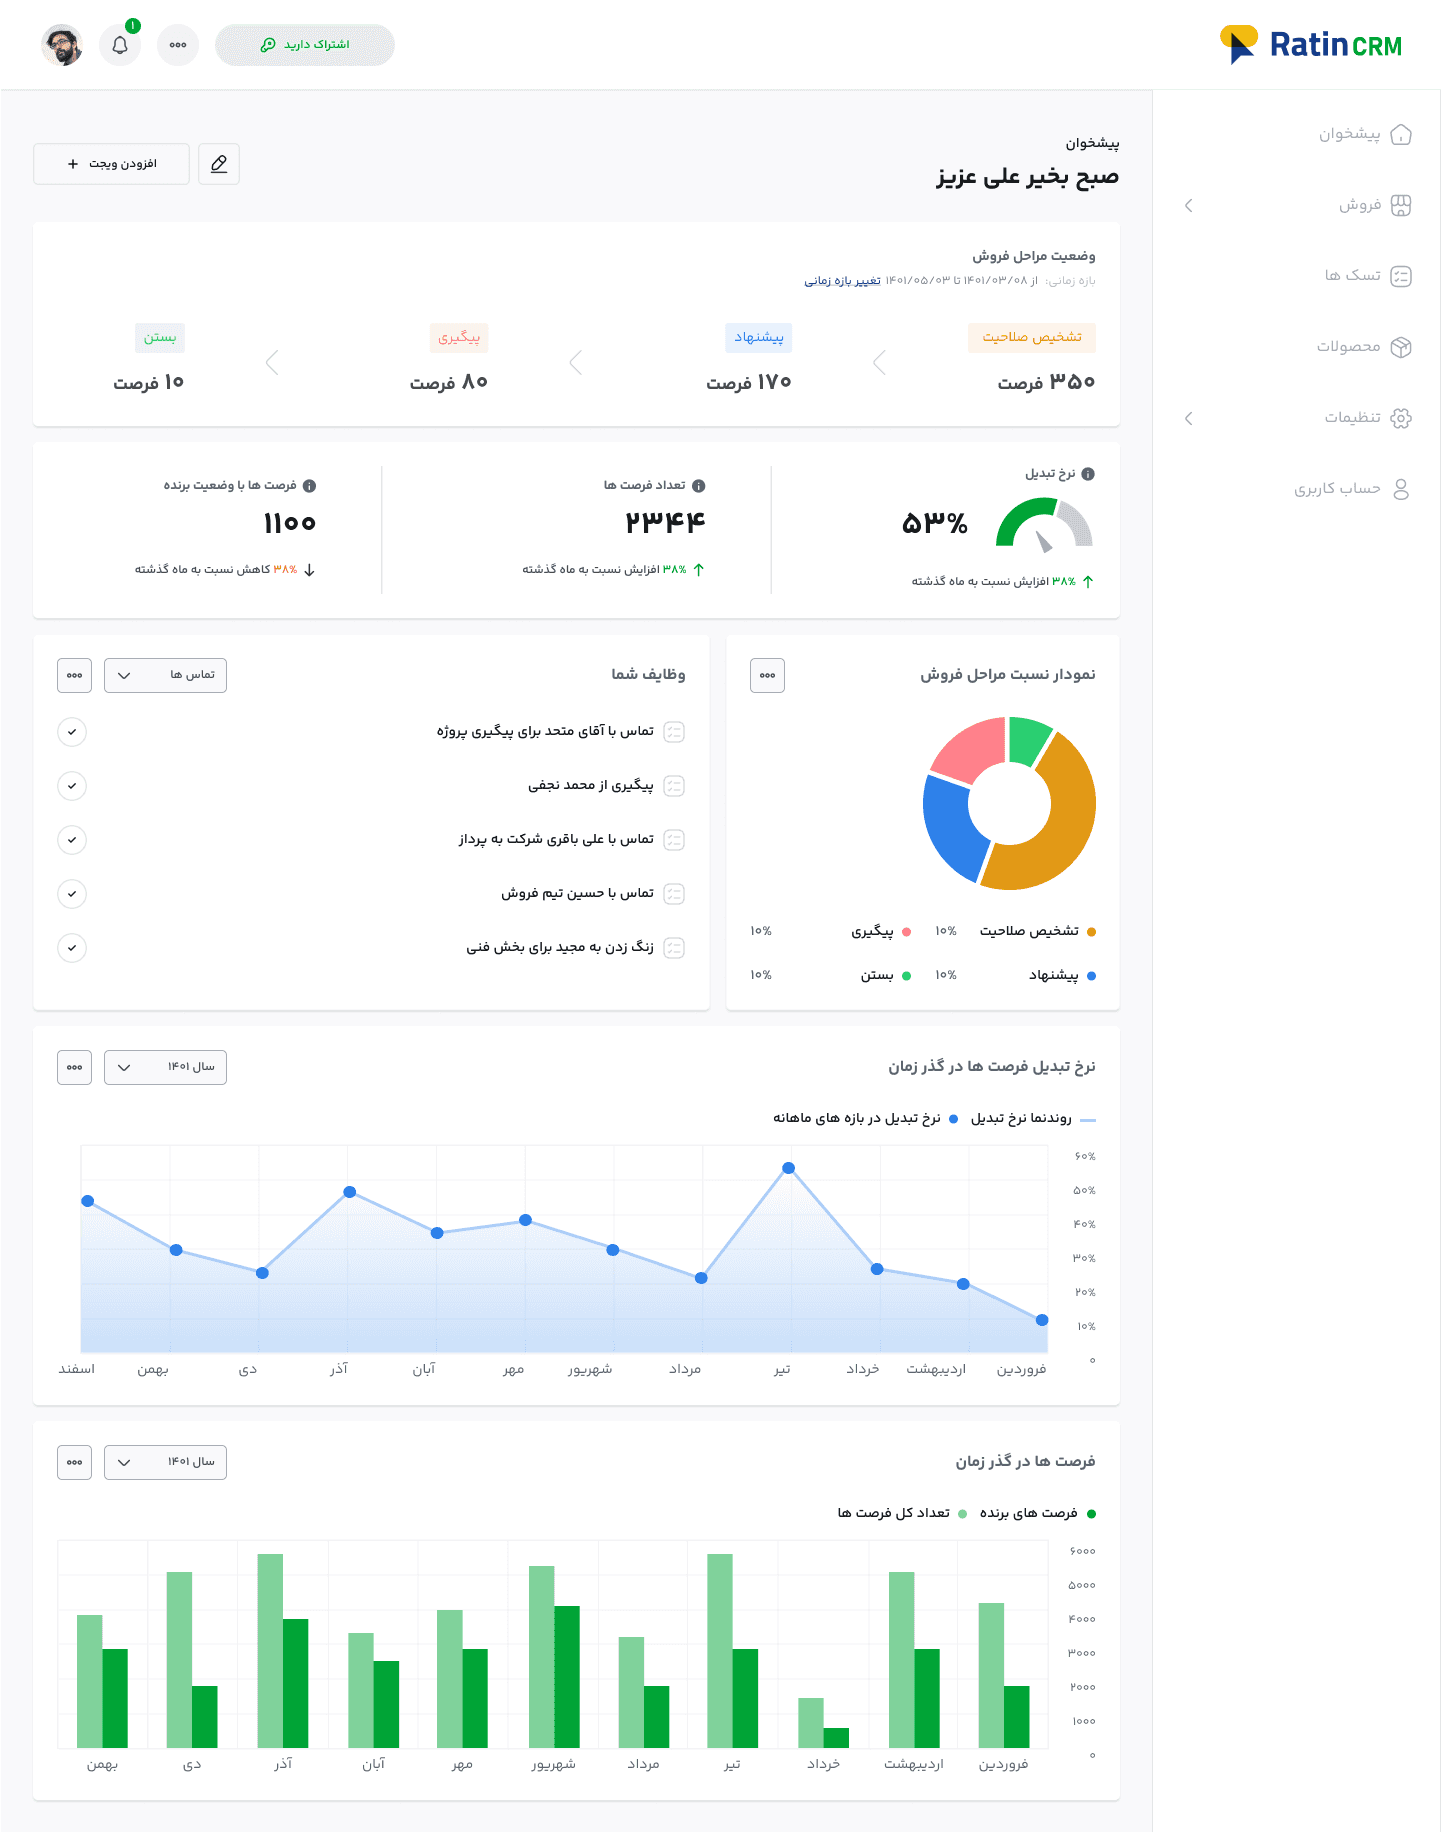
Task: Open the three-dots menu beside the bell
Action: pos(178,45)
